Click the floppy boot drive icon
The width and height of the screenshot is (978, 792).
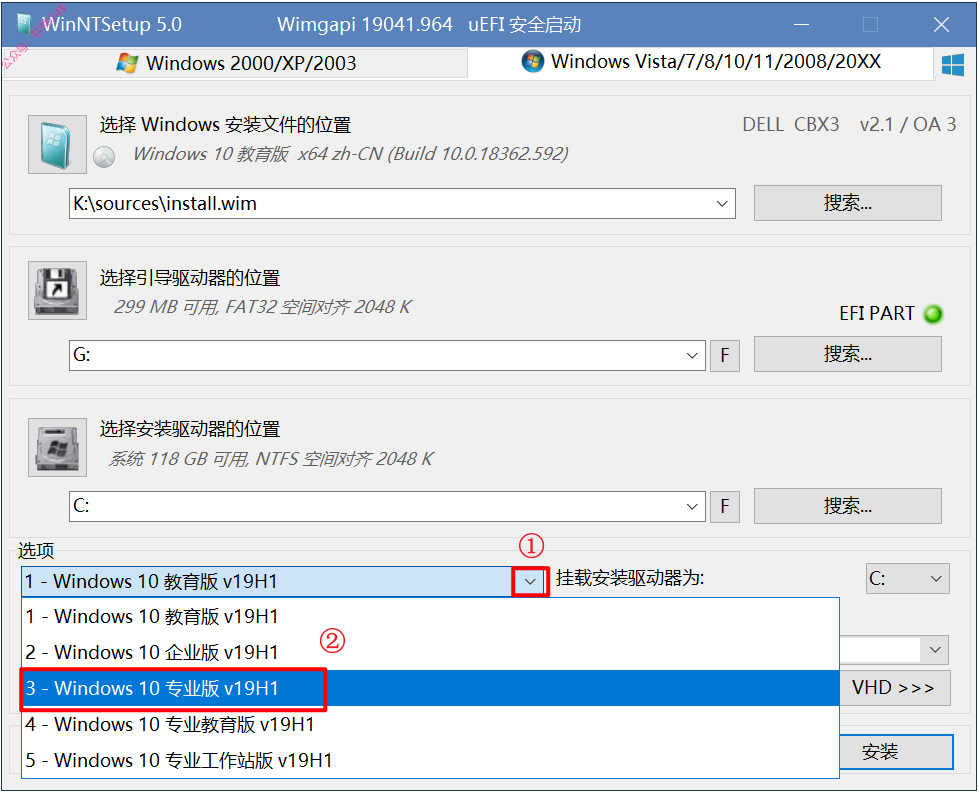tap(57, 291)
